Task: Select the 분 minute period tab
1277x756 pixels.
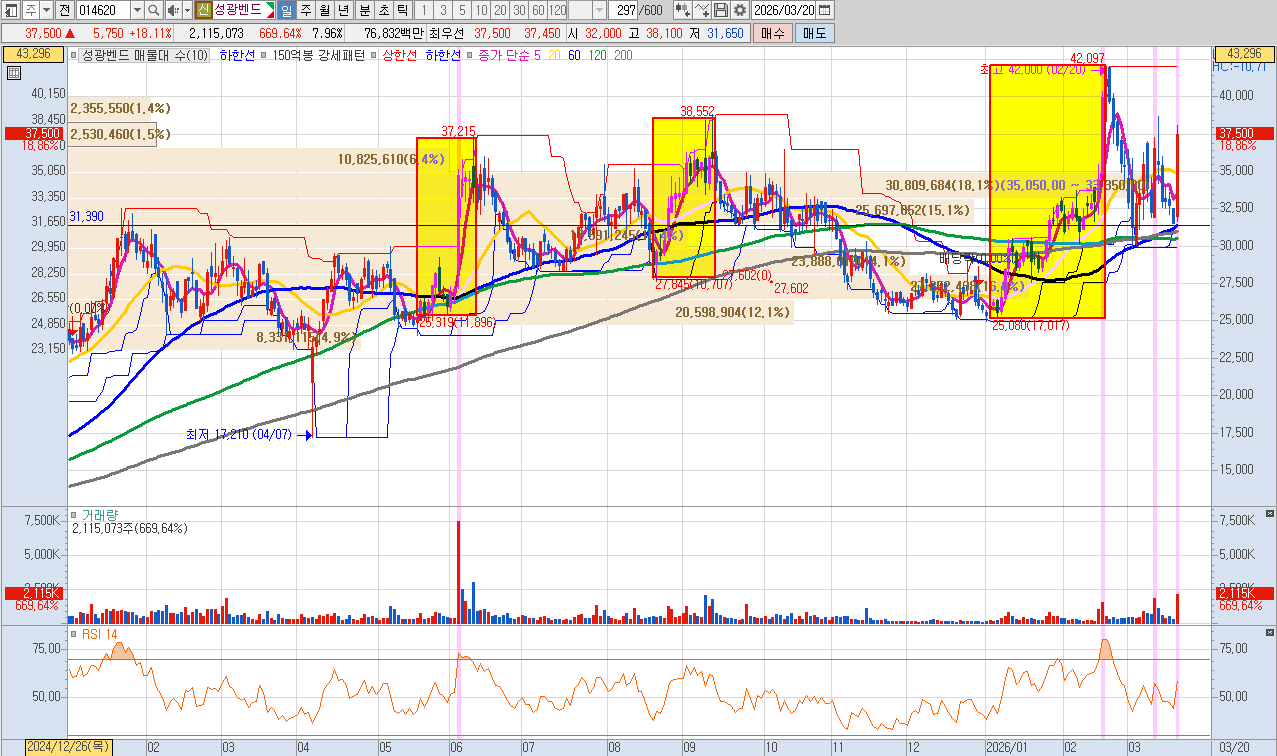Action: click(x=364, y=10)
